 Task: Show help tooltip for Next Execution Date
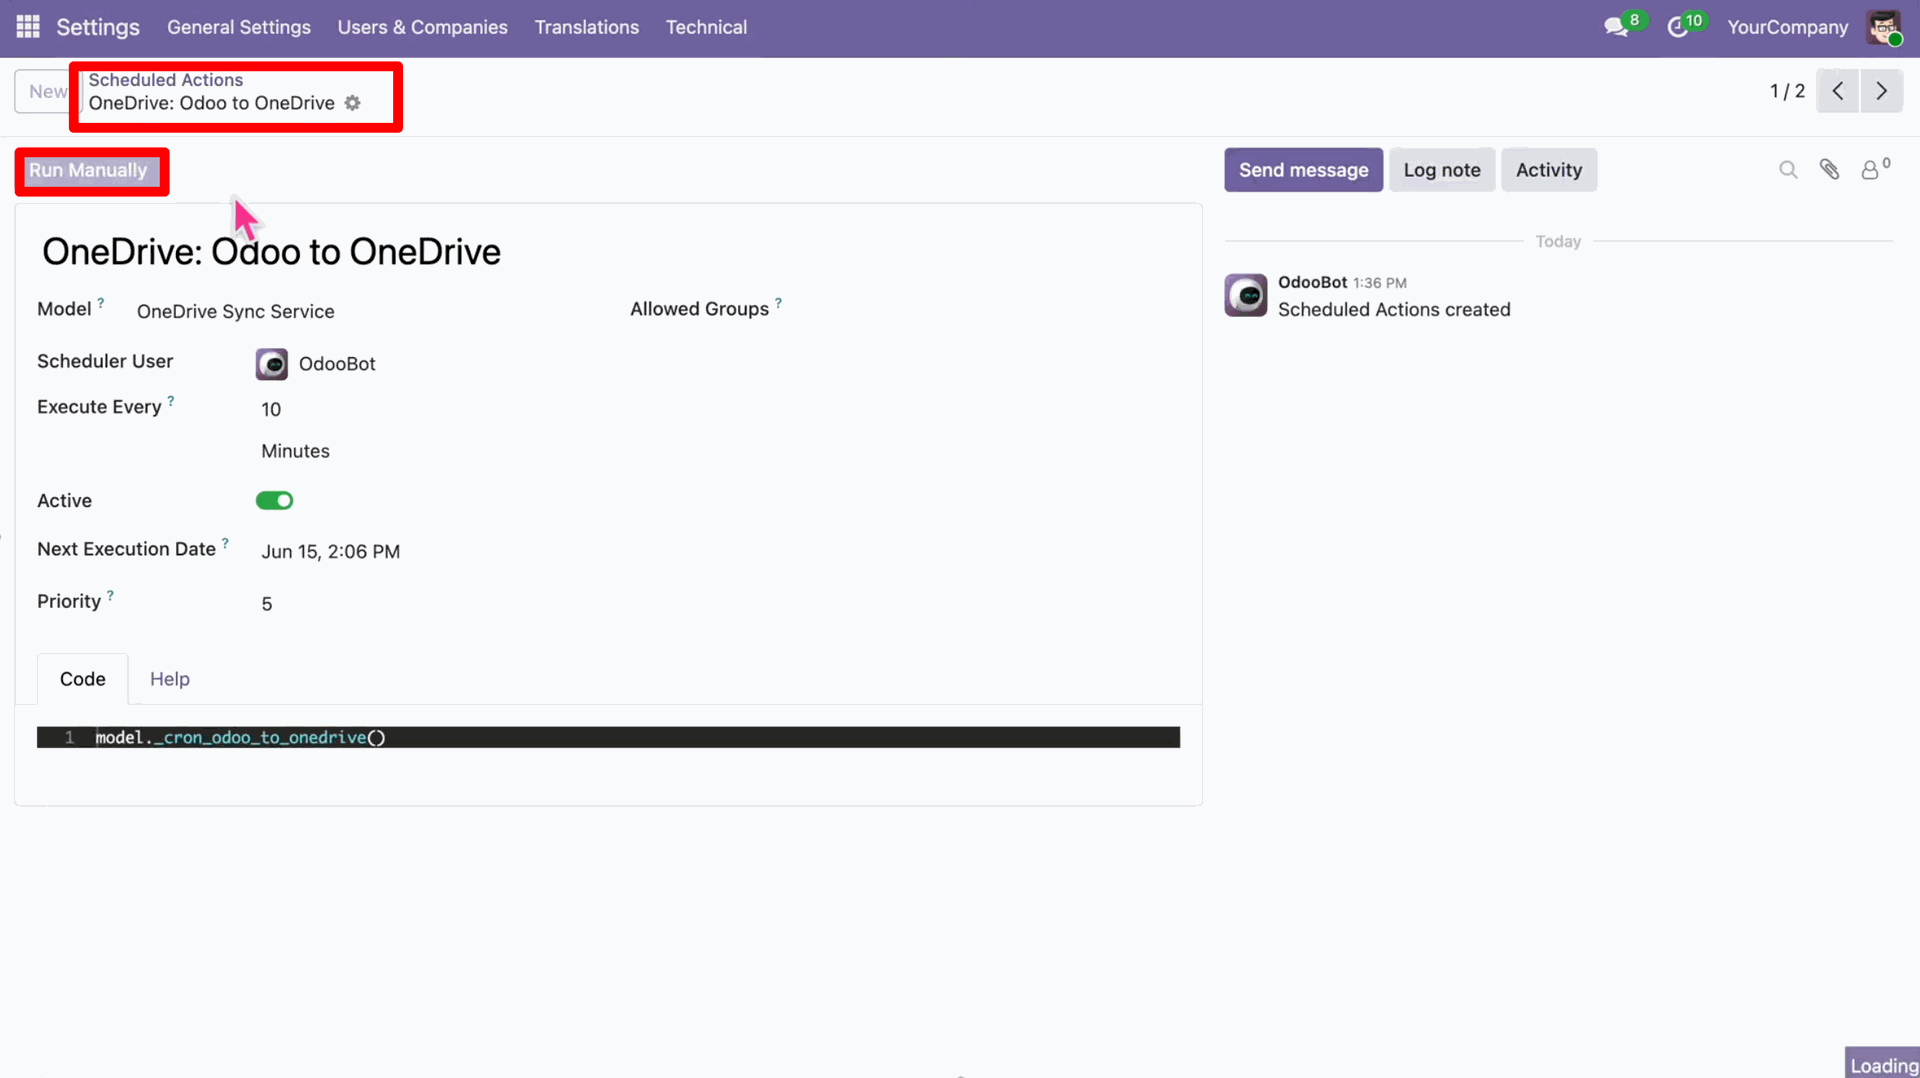point(225,543)
